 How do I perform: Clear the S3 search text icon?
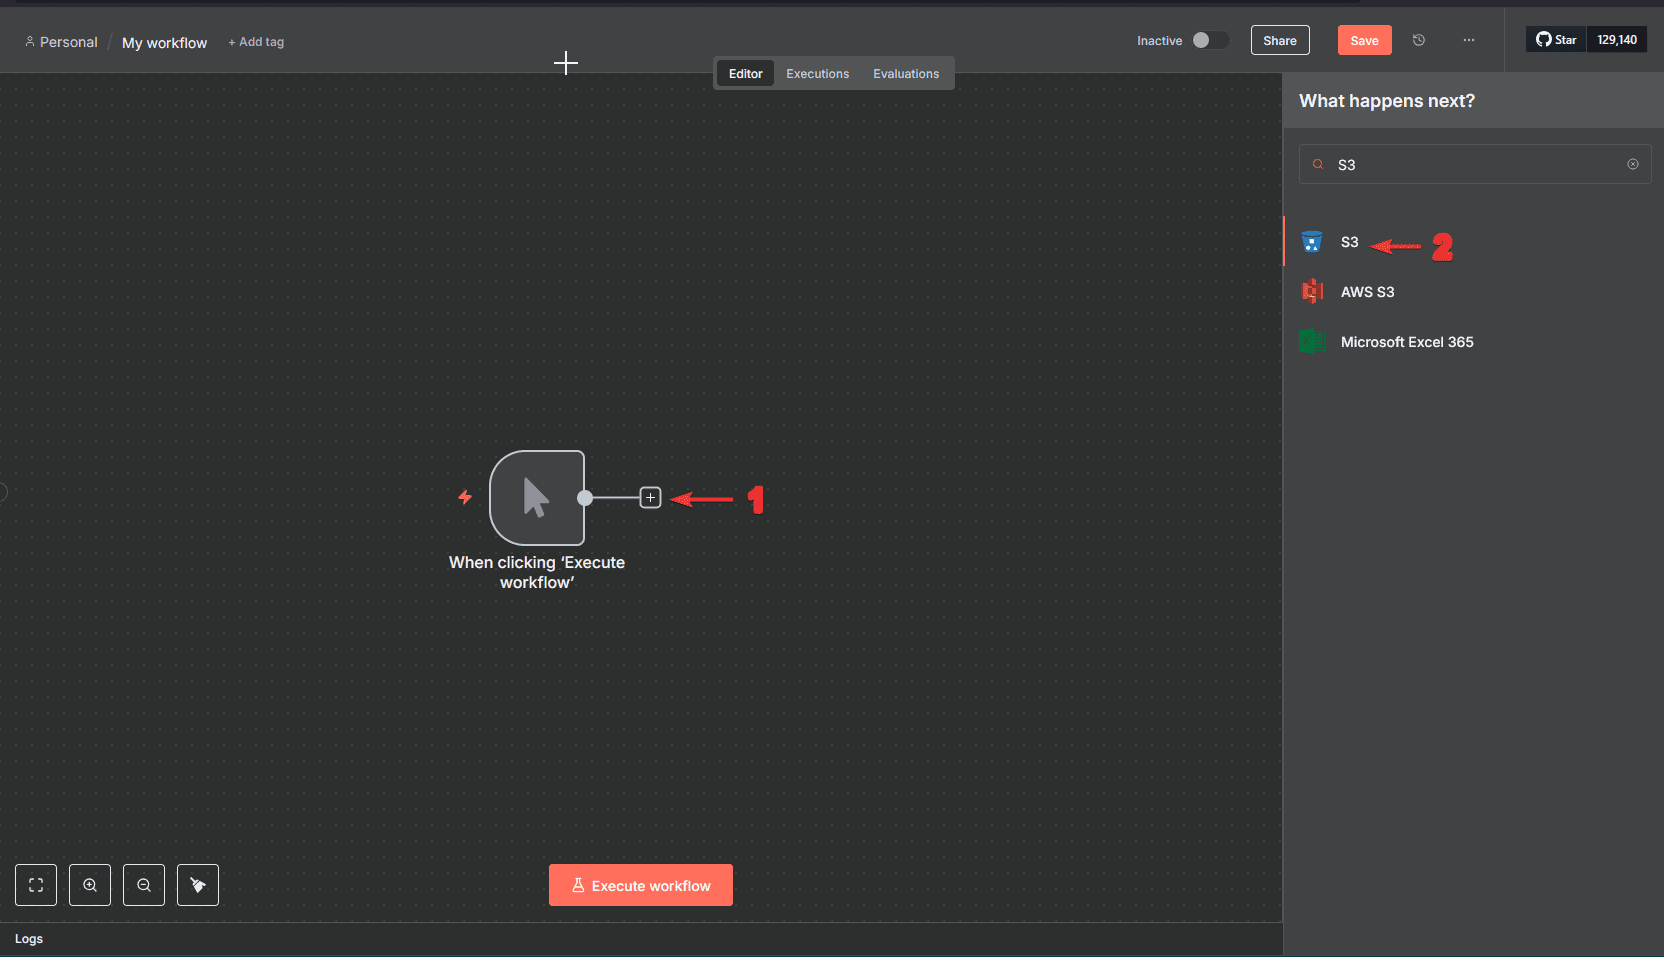coord(1632,164)
